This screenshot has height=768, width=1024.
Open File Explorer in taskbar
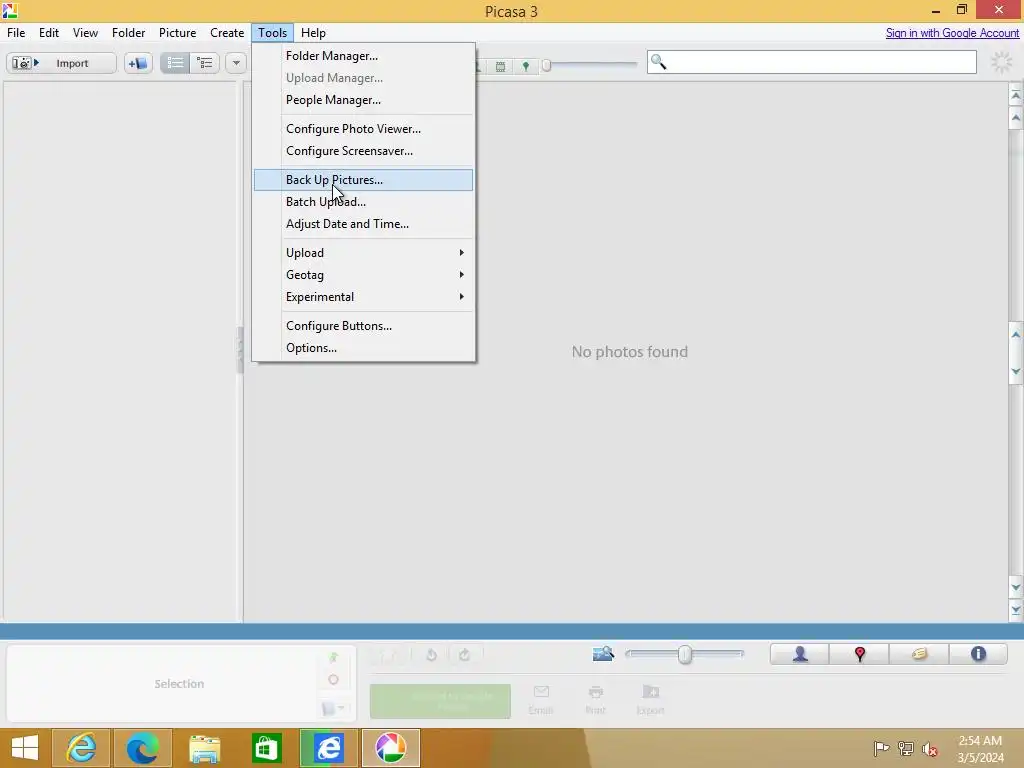click(204, 748)
